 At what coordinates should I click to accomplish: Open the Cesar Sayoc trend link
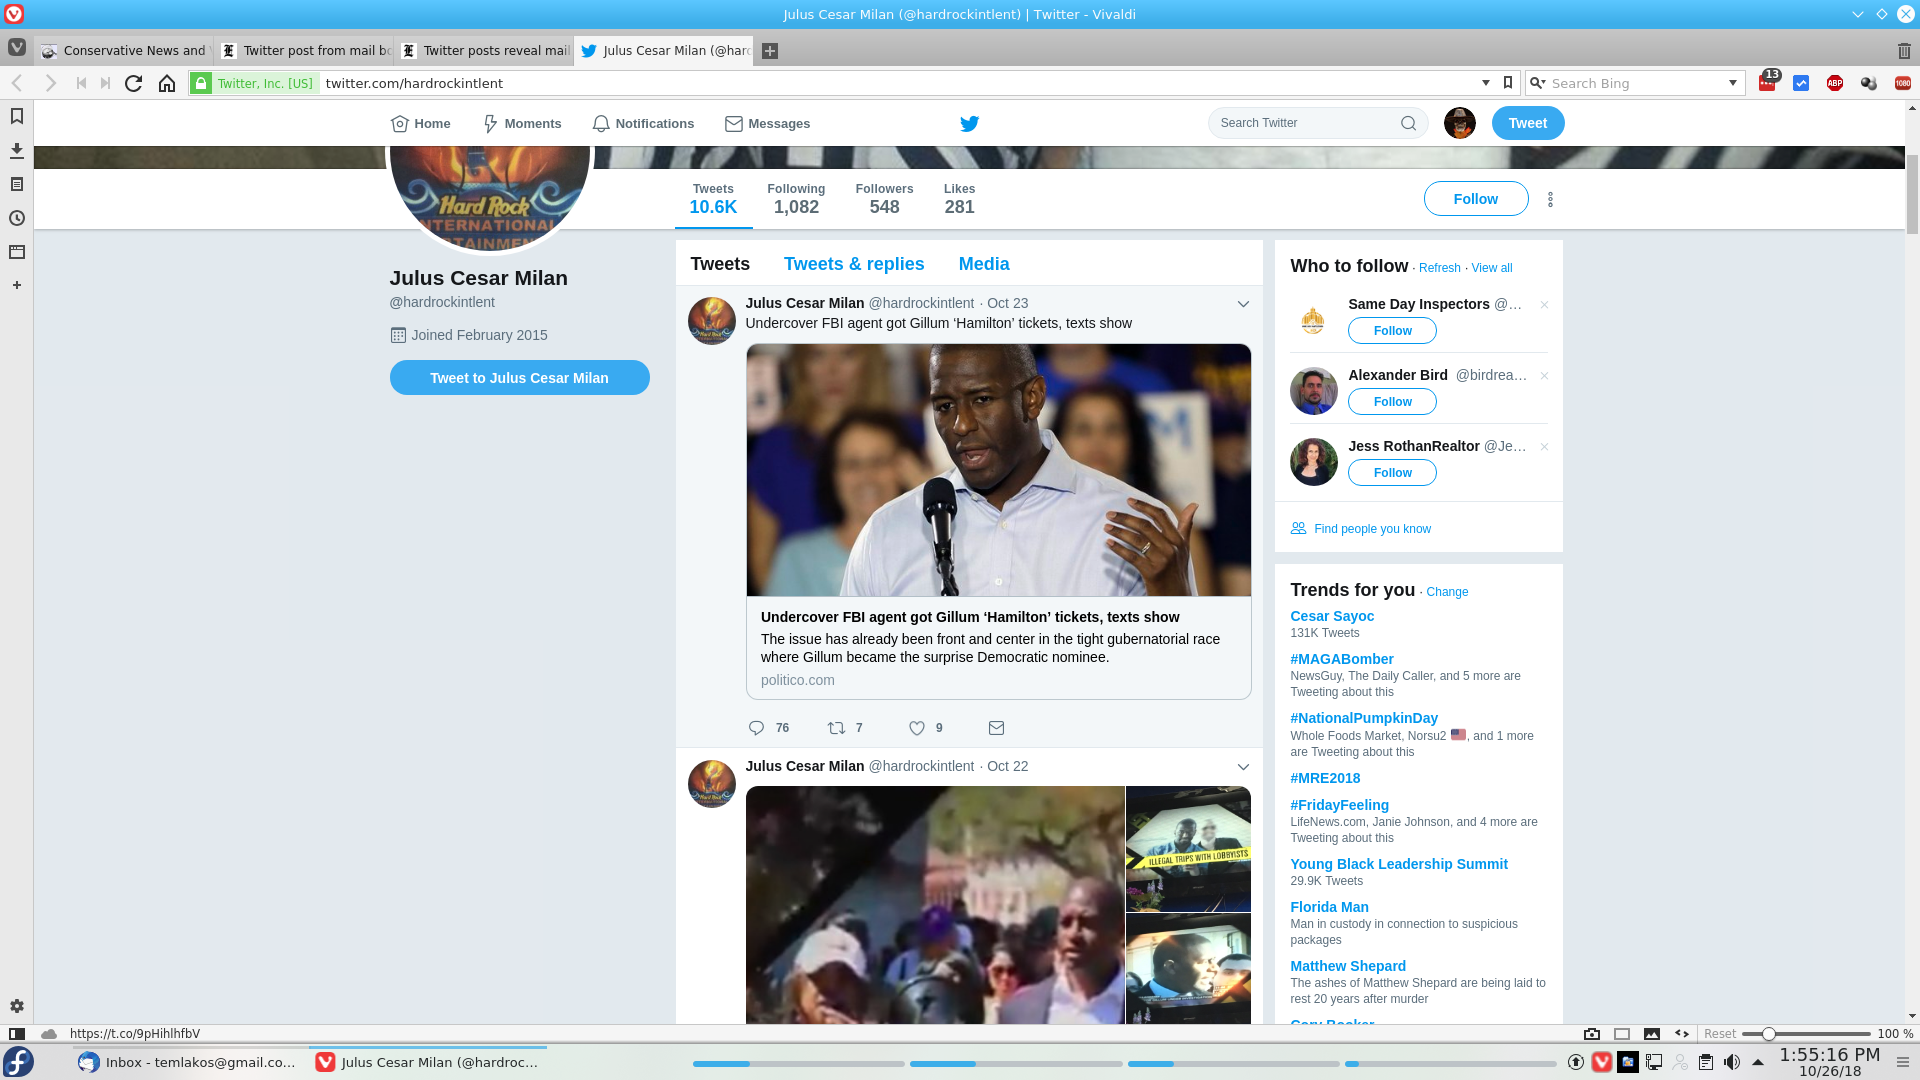[1331, 616]
